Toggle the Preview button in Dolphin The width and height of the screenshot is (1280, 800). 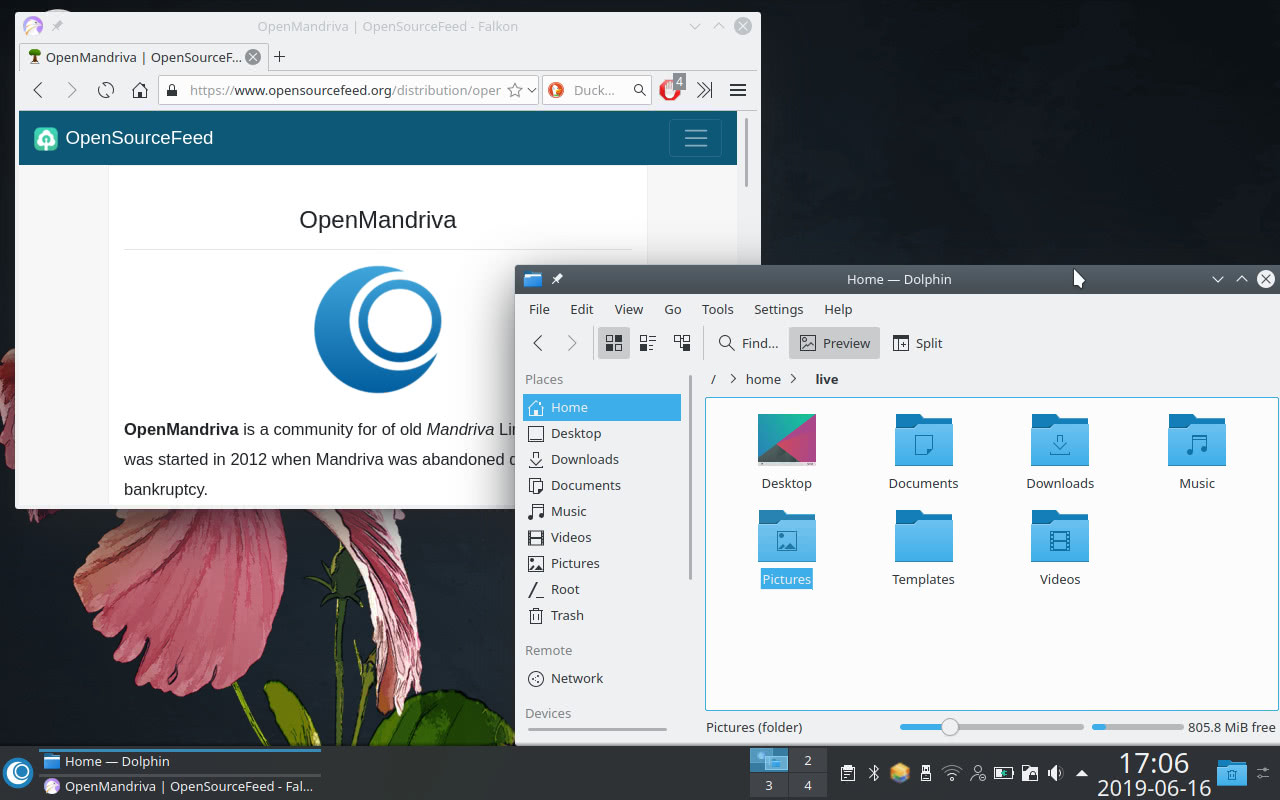tap(835, 343)
